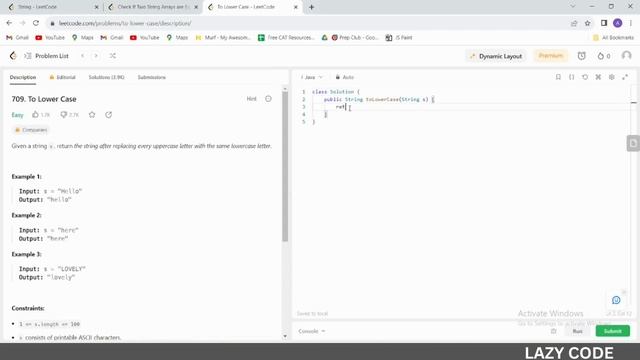Switch to Check If Two String Arrays tab
640x360 pixels.
point(153,7)
